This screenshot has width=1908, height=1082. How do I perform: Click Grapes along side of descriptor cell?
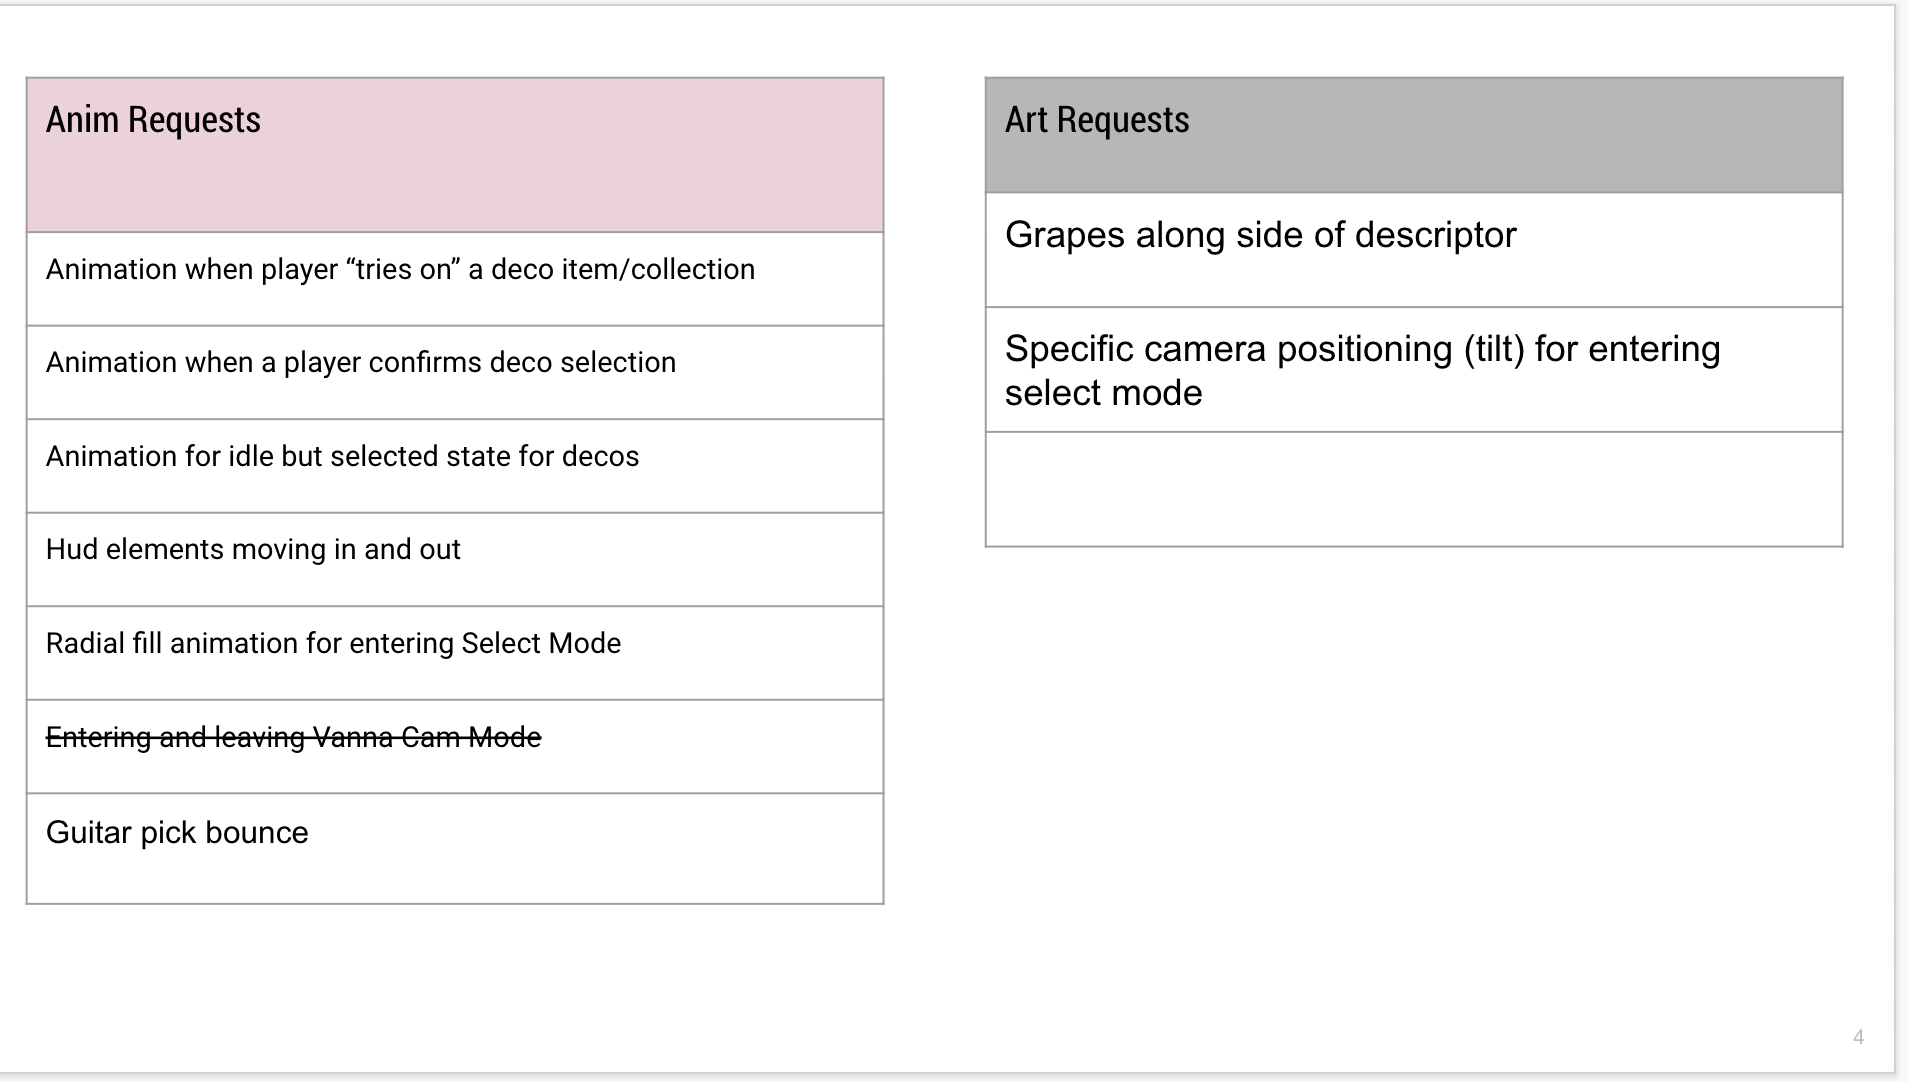(1414, 250)
